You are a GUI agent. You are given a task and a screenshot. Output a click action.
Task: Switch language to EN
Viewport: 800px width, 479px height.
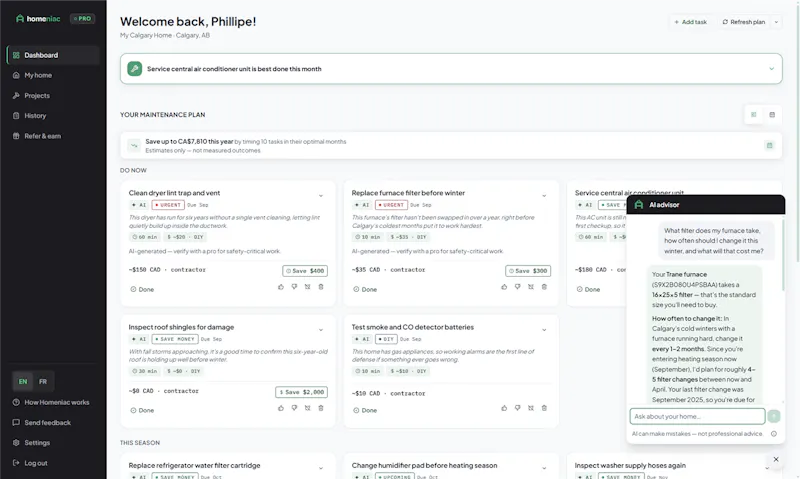tap(23, 382)
